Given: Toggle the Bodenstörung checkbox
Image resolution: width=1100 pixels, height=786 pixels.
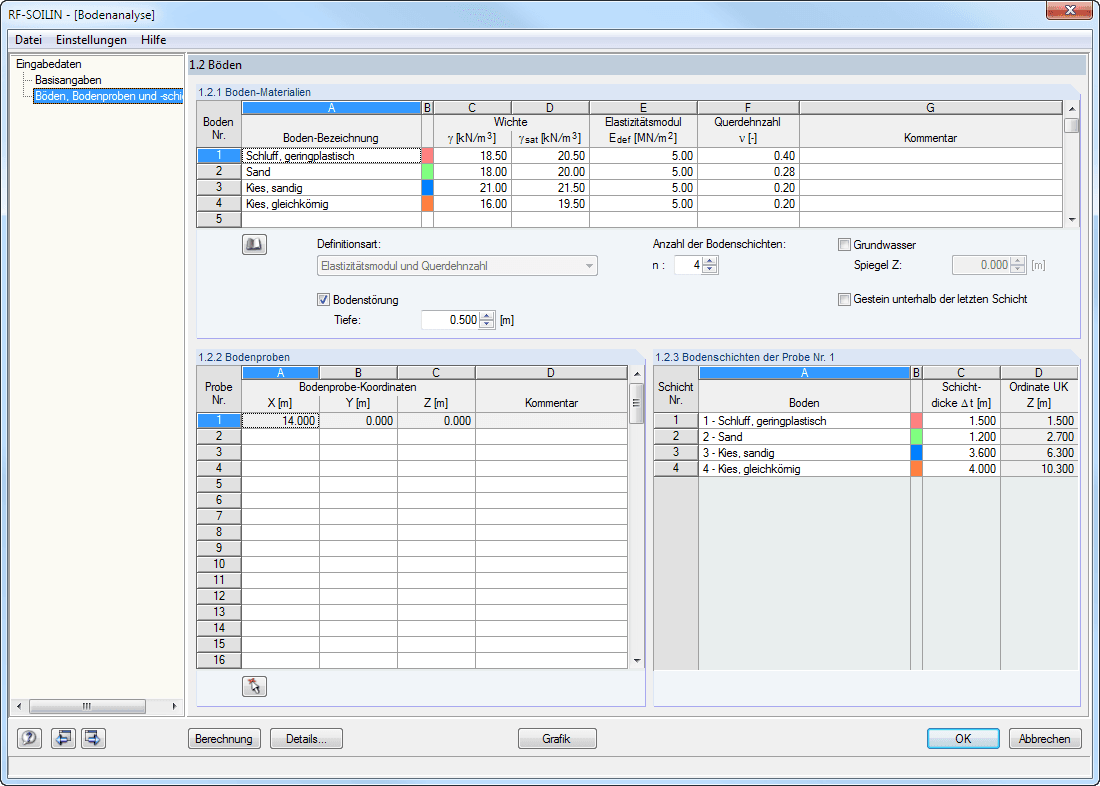Looking at the screenshot, I should point(323,300).
